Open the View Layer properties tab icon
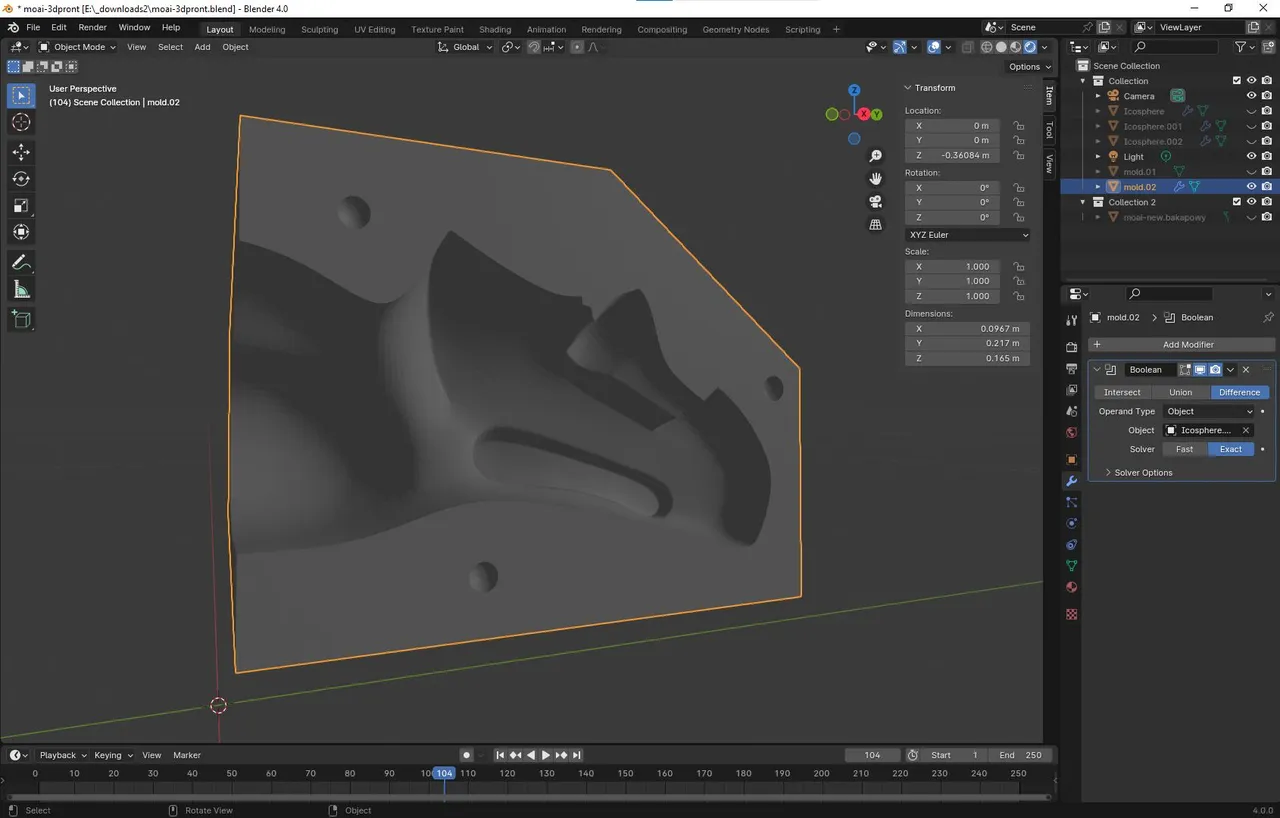Viewport: 1280px width, 818px height. pos(1072,390)
